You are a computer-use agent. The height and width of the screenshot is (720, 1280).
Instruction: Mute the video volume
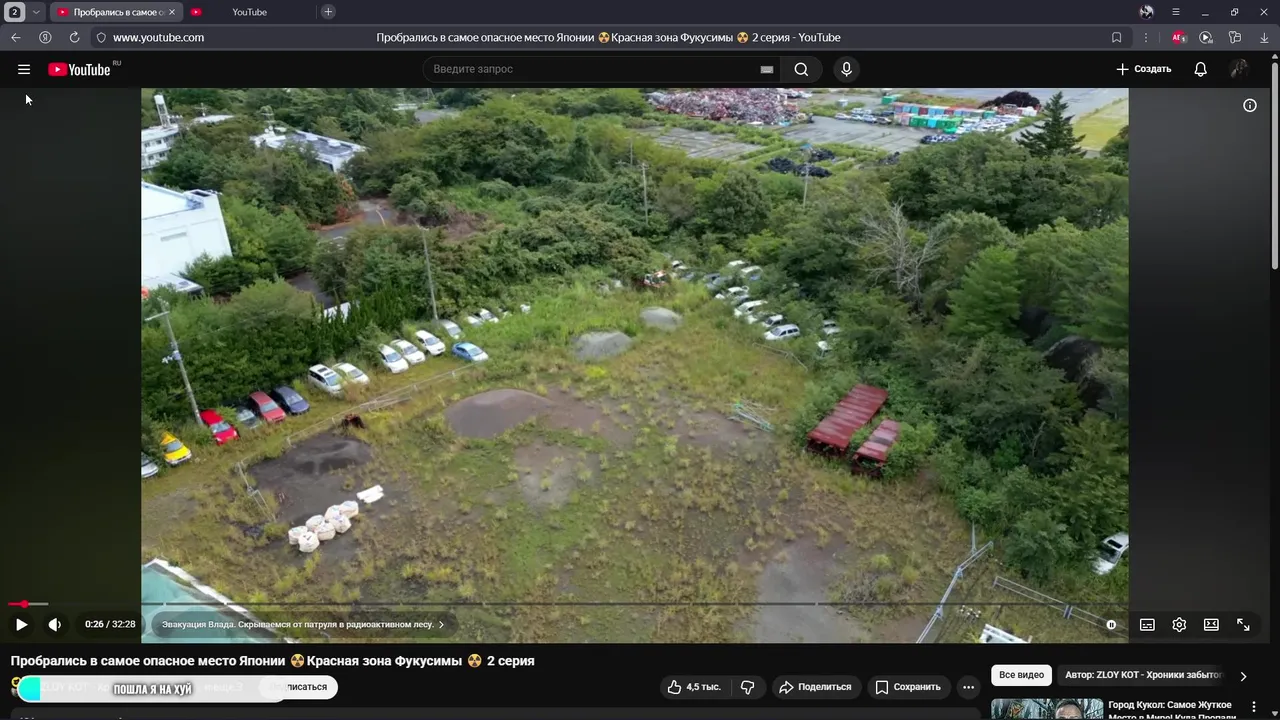pyautogui.click(x=54, y=624)
